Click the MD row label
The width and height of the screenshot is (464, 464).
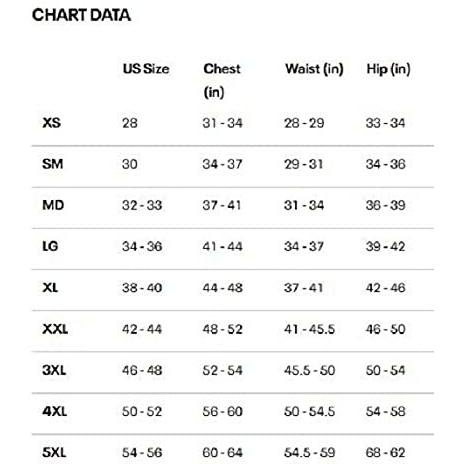pos(53,205)
